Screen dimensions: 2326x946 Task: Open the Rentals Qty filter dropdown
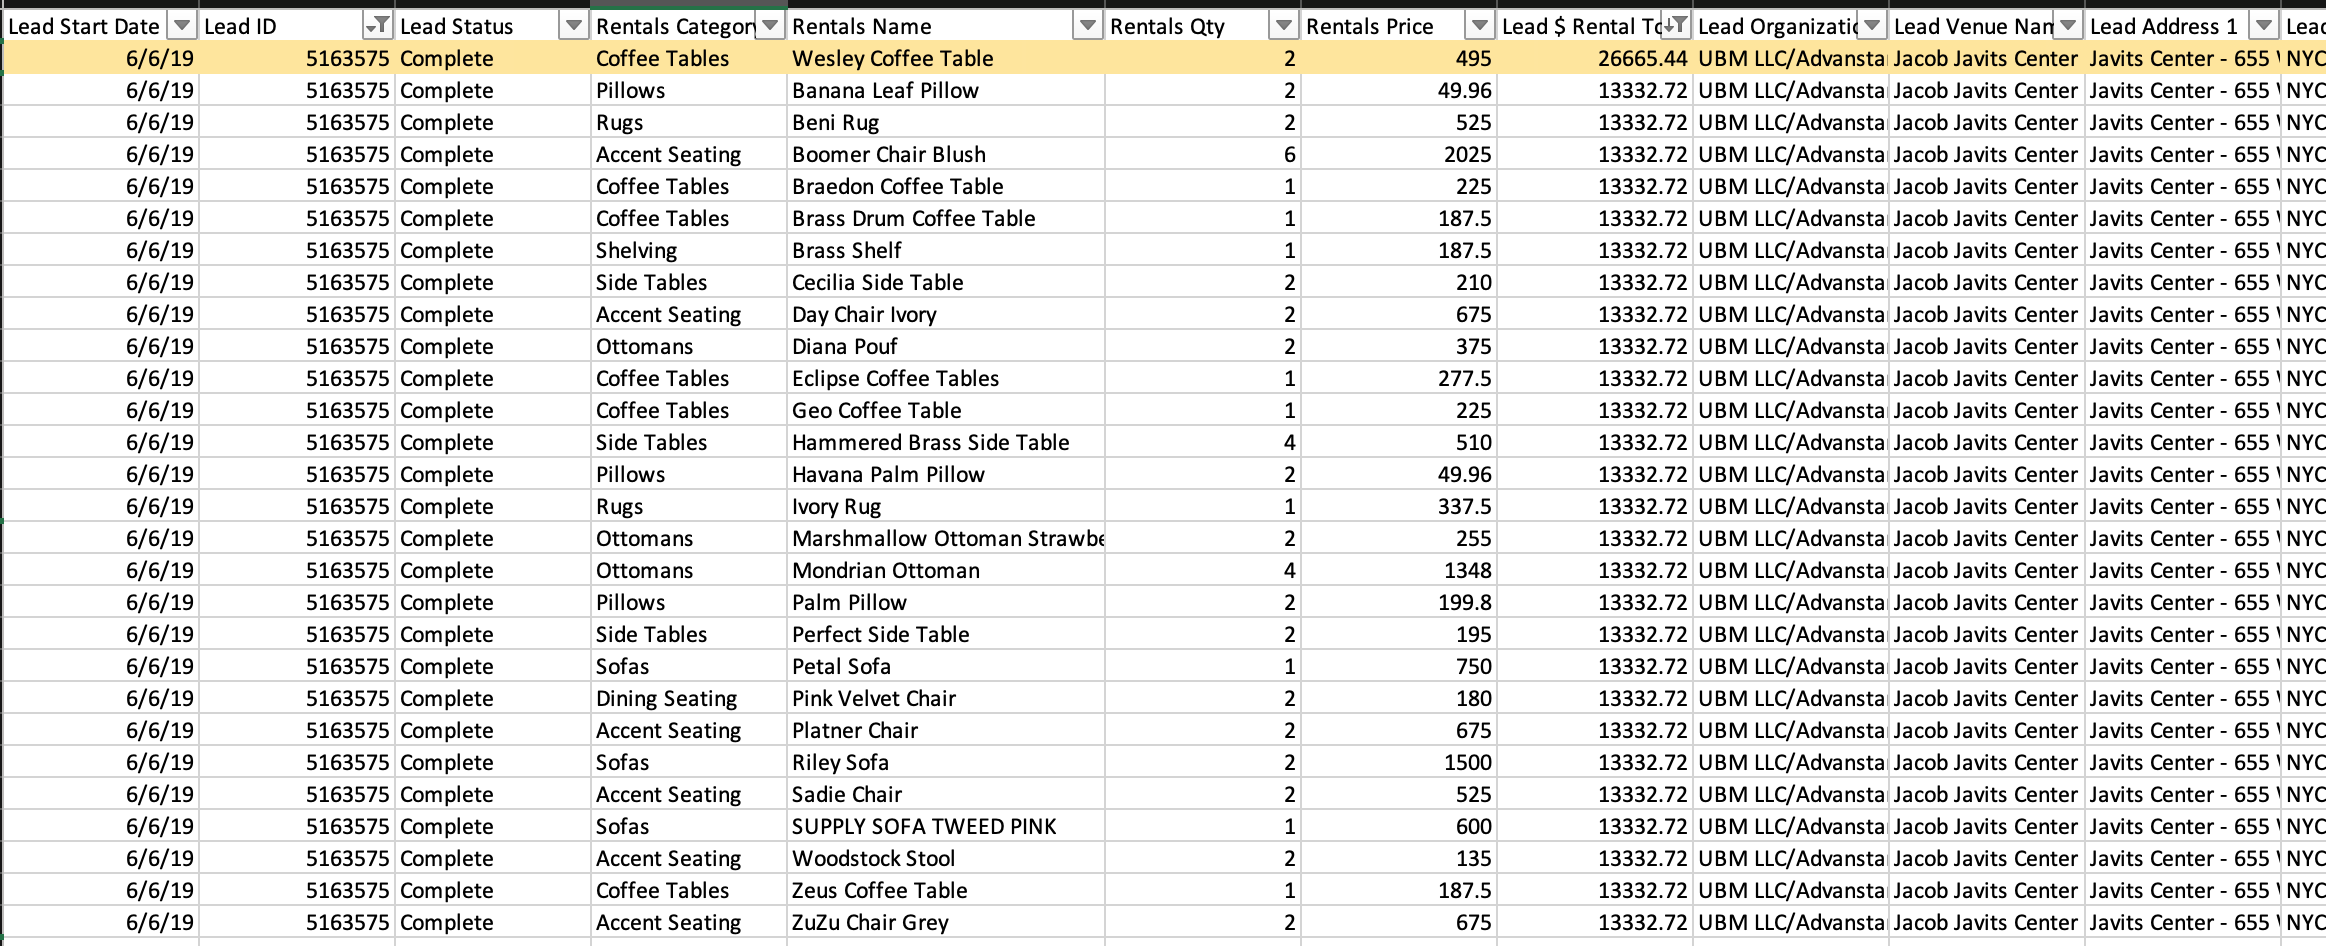pyautogui.click(x=1283, y=26)
